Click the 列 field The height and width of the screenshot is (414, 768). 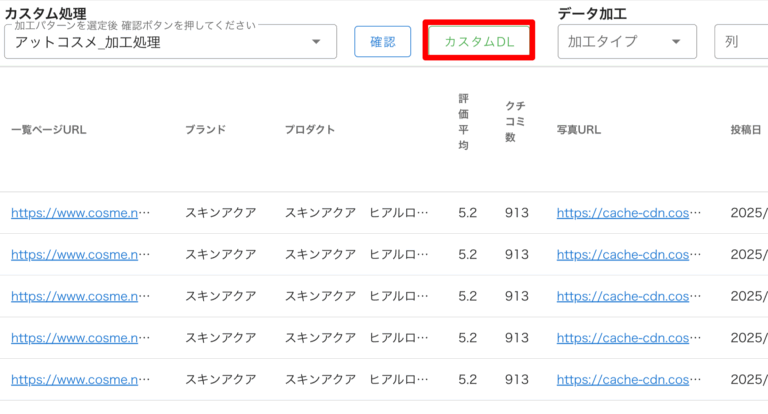(740, 42)
